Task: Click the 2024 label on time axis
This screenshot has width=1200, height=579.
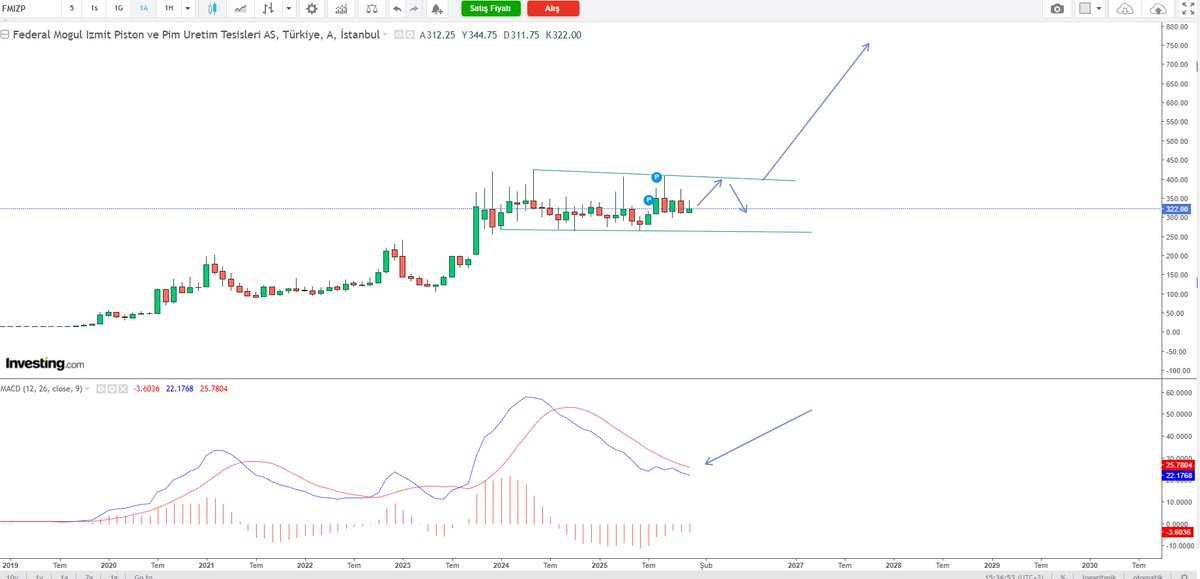Action: tap(500, 564)
